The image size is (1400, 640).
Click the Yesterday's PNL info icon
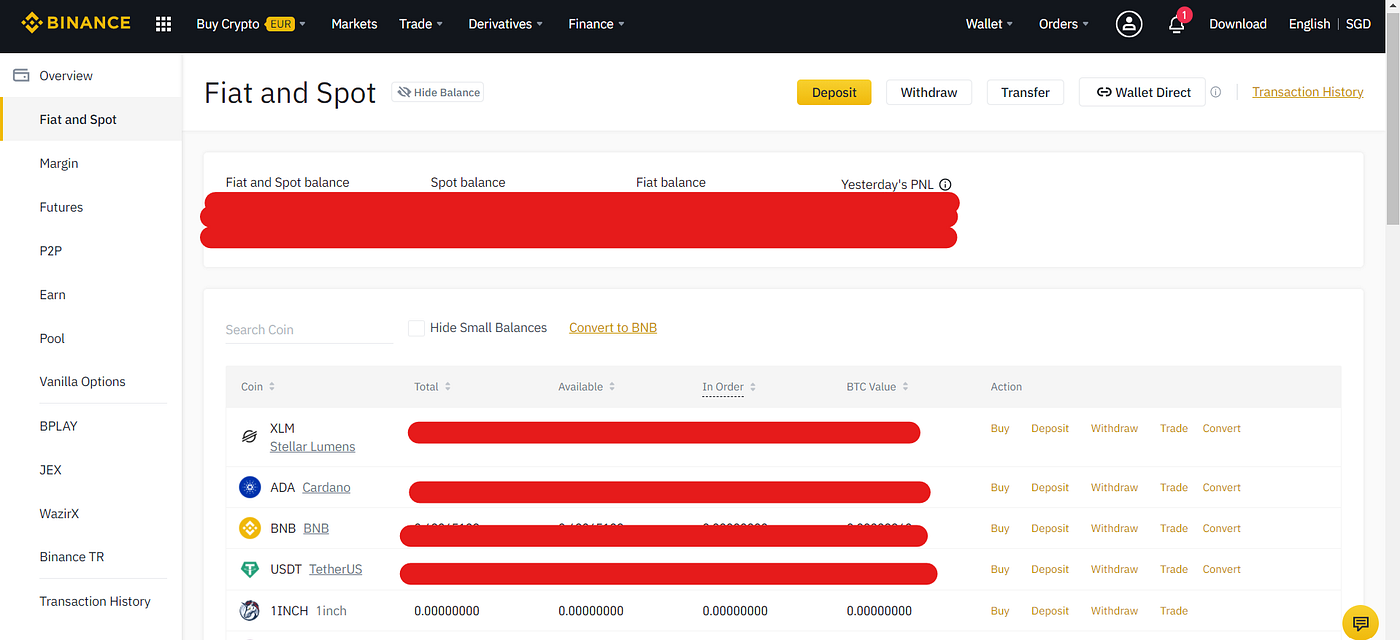(945, 184)
